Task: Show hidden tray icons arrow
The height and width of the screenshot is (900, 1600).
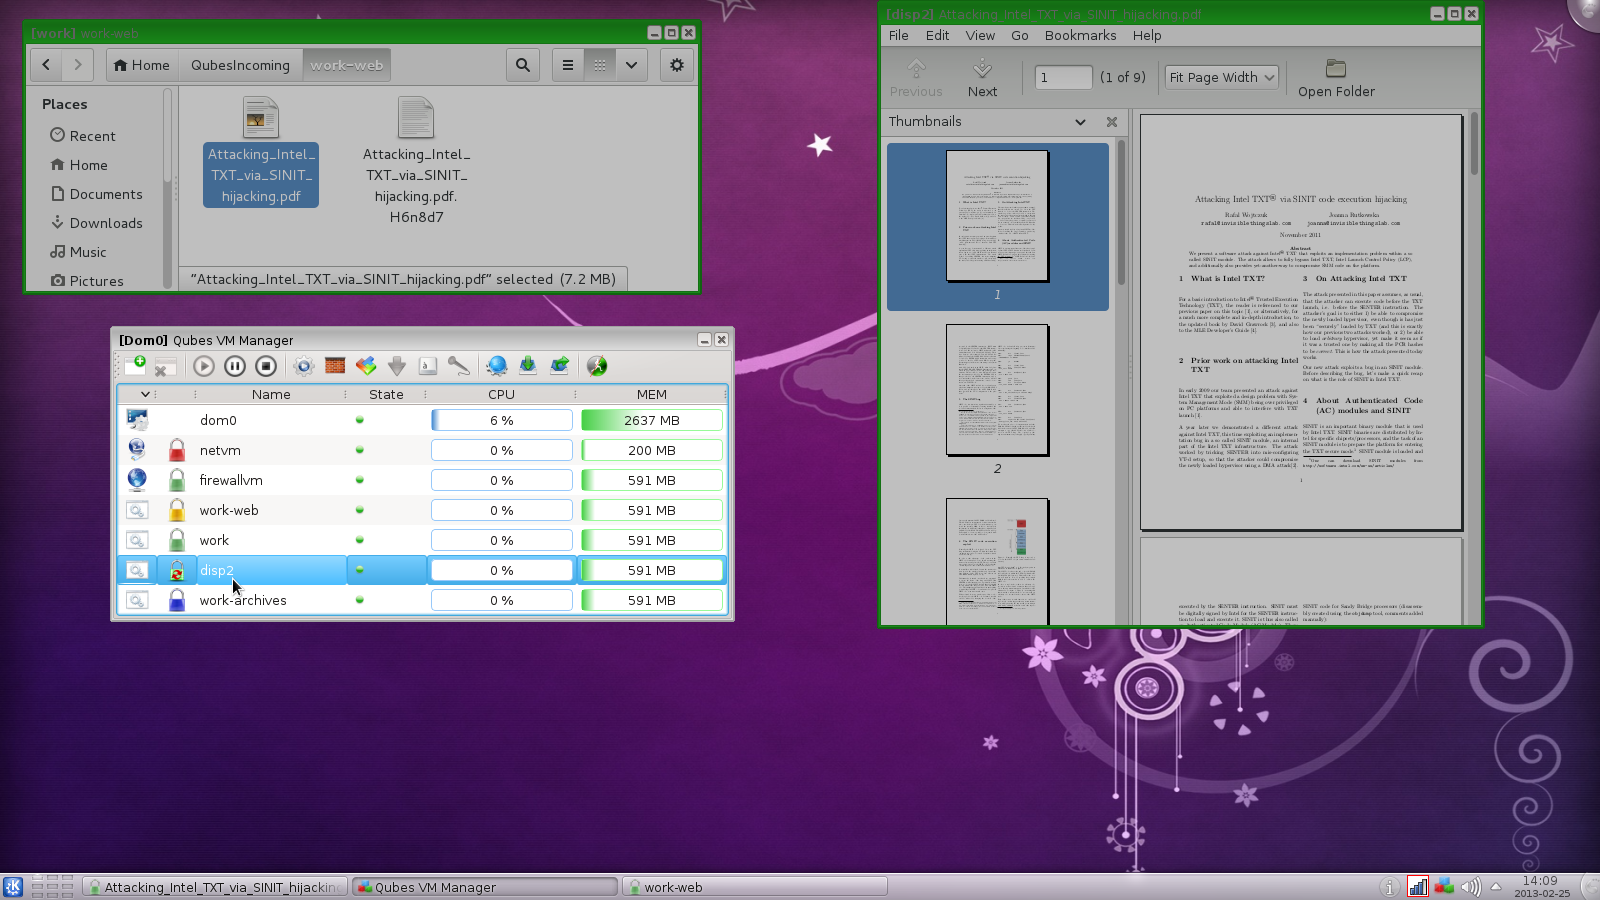Action: pyautogui.click(x=1496, y=887)
